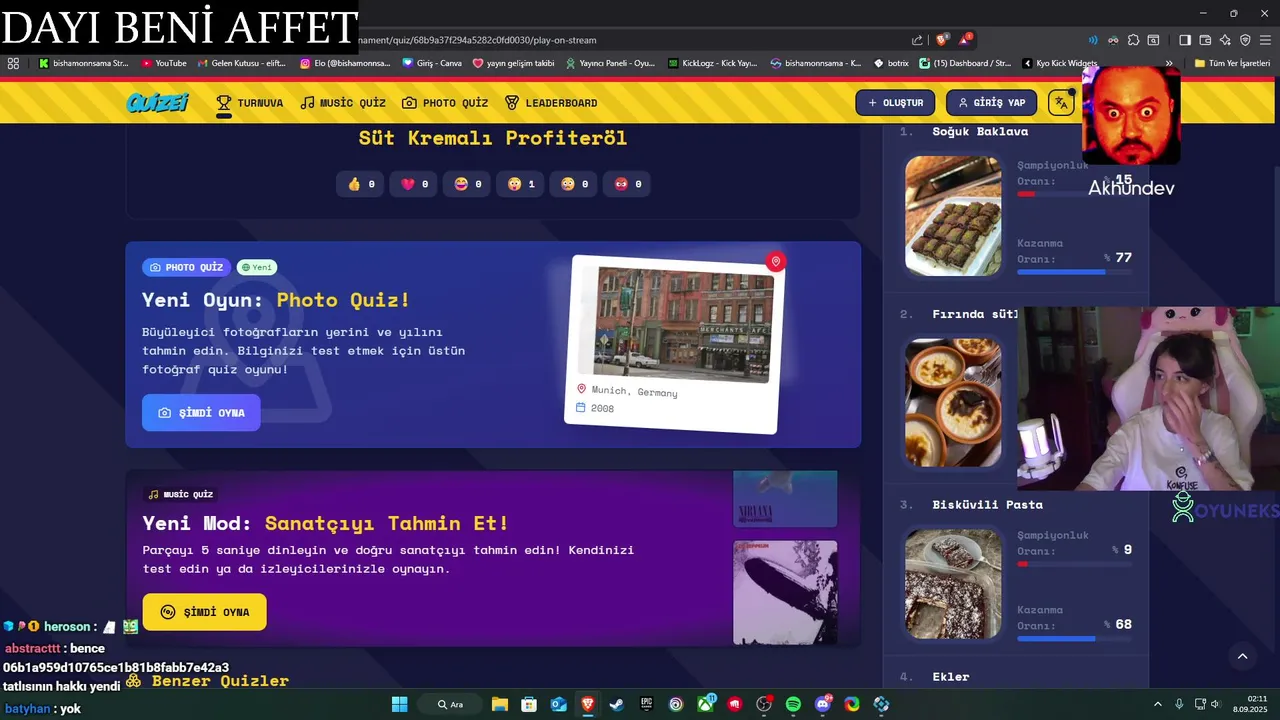Open the Bisküvili Pasta image

[953, 583]
